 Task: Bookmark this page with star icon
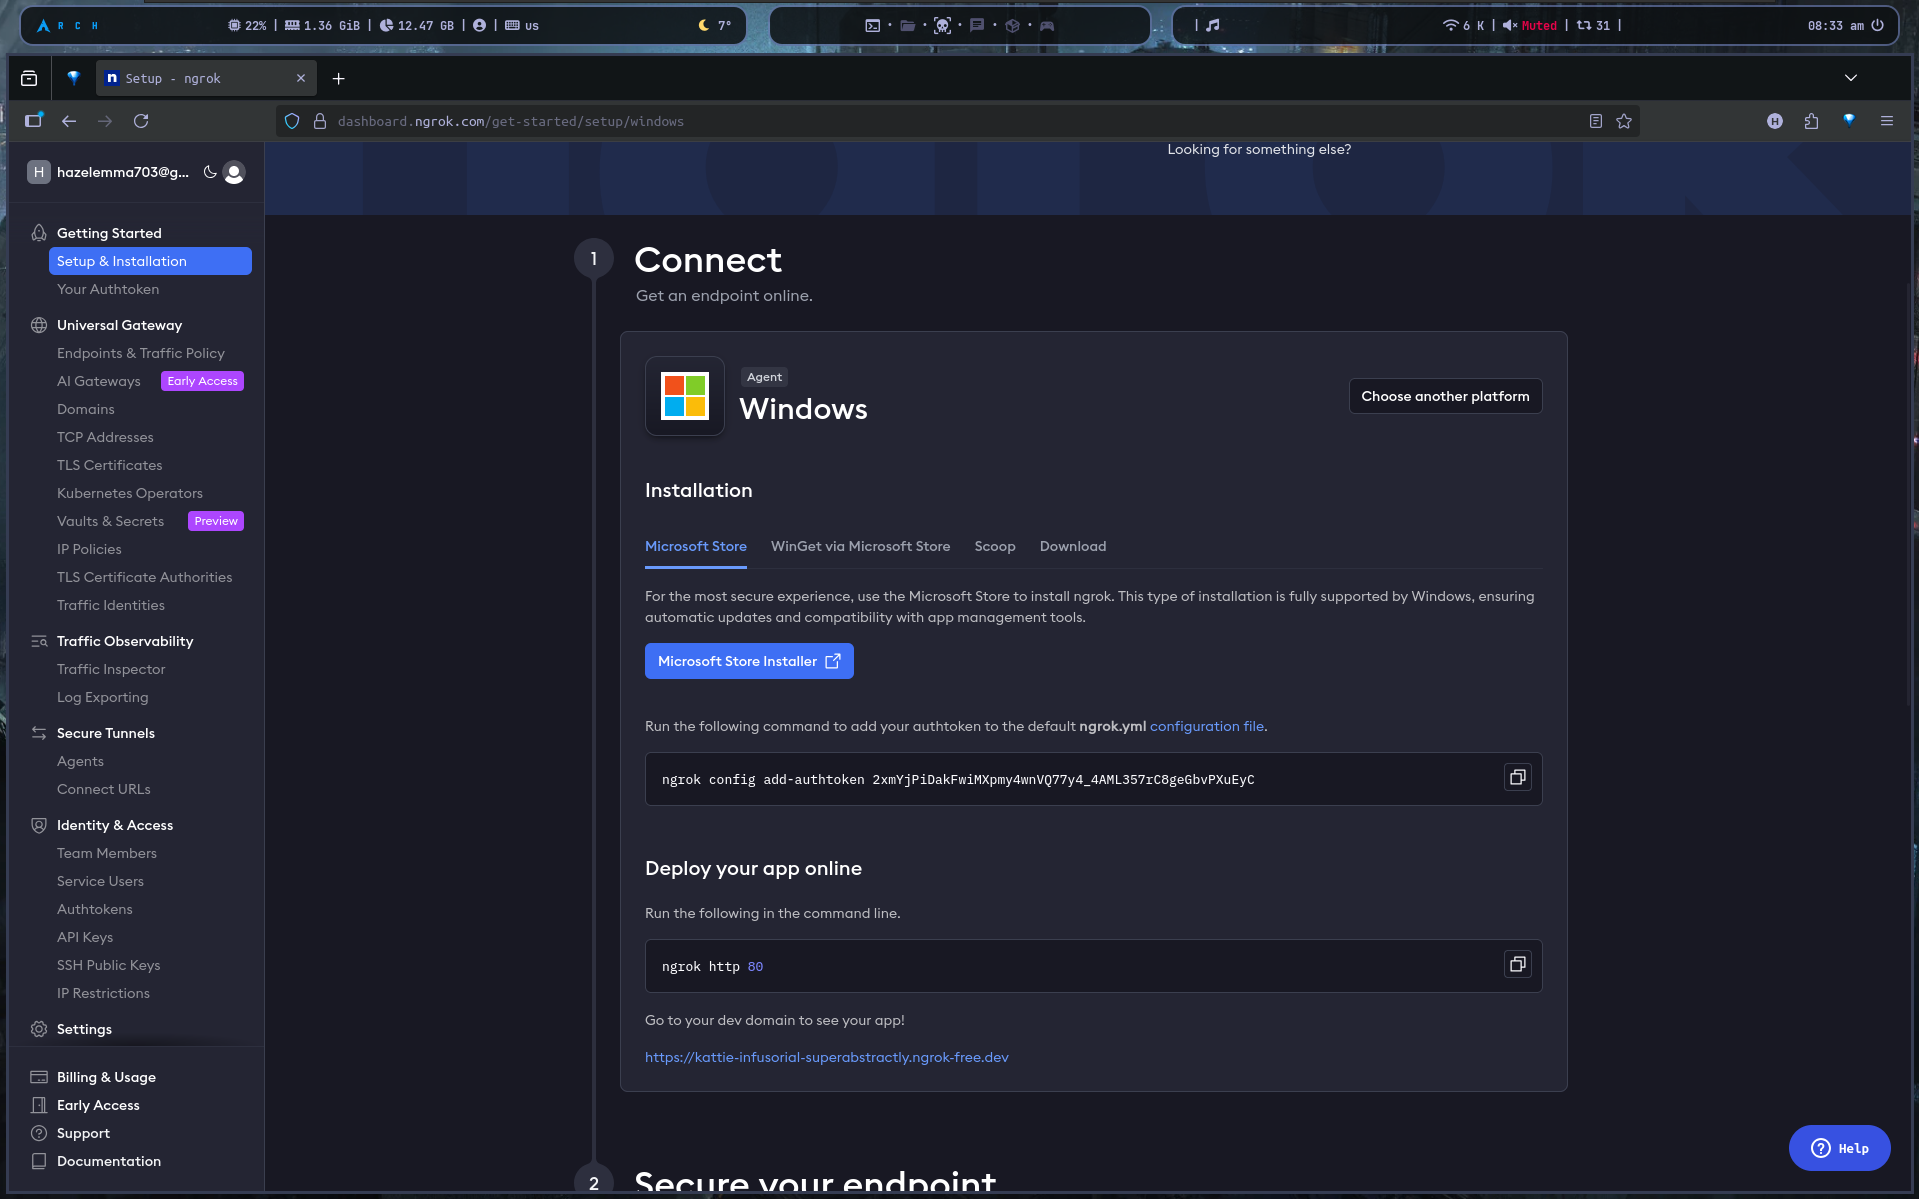point(1624,121)
